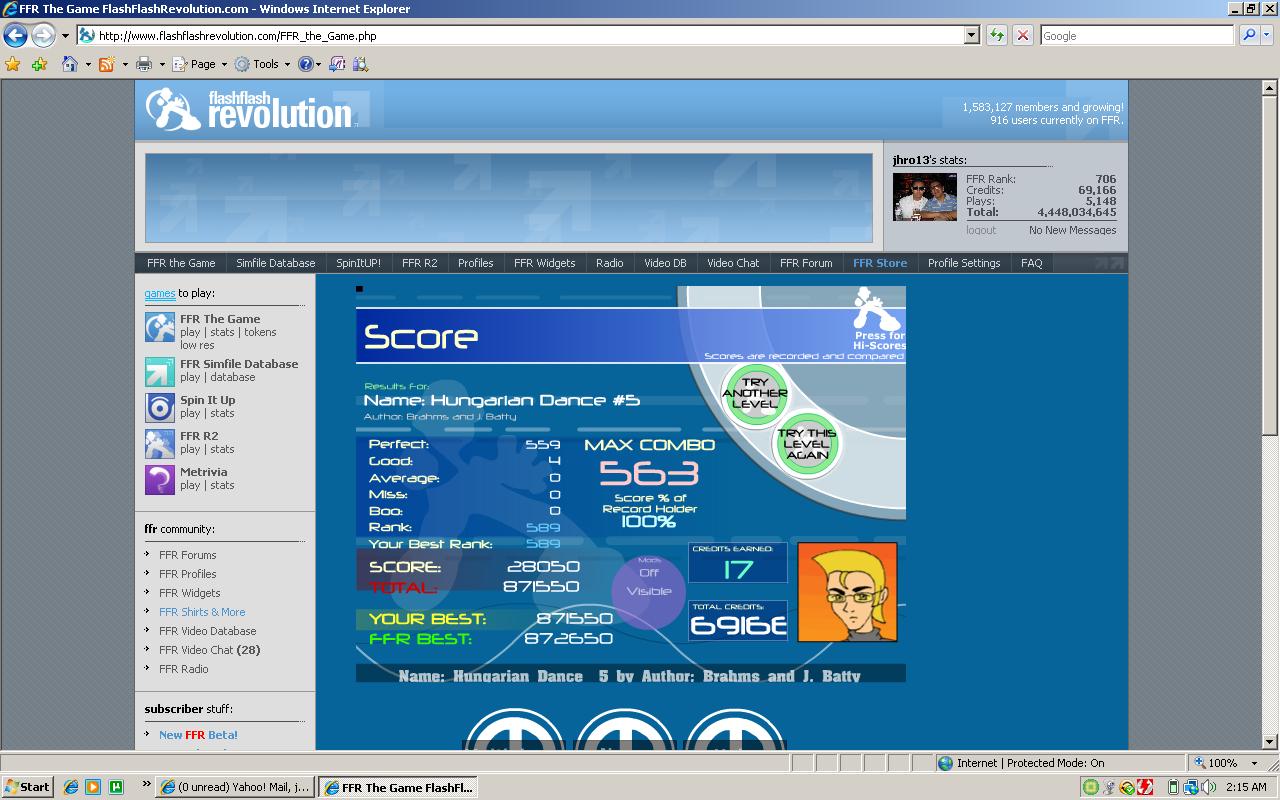1280x800 pixels.
Task: Launch the media player quick launch icon
Action: tap(93, 787)
